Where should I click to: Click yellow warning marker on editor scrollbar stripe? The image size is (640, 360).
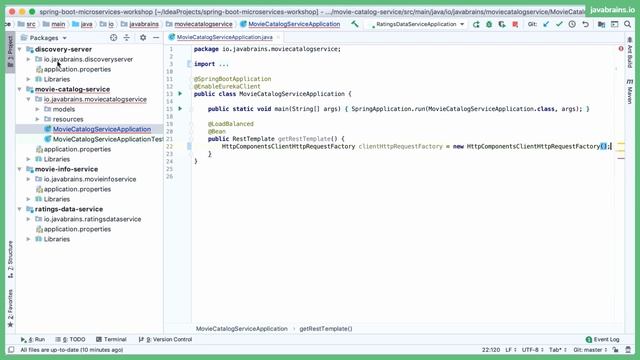(621, 144)
